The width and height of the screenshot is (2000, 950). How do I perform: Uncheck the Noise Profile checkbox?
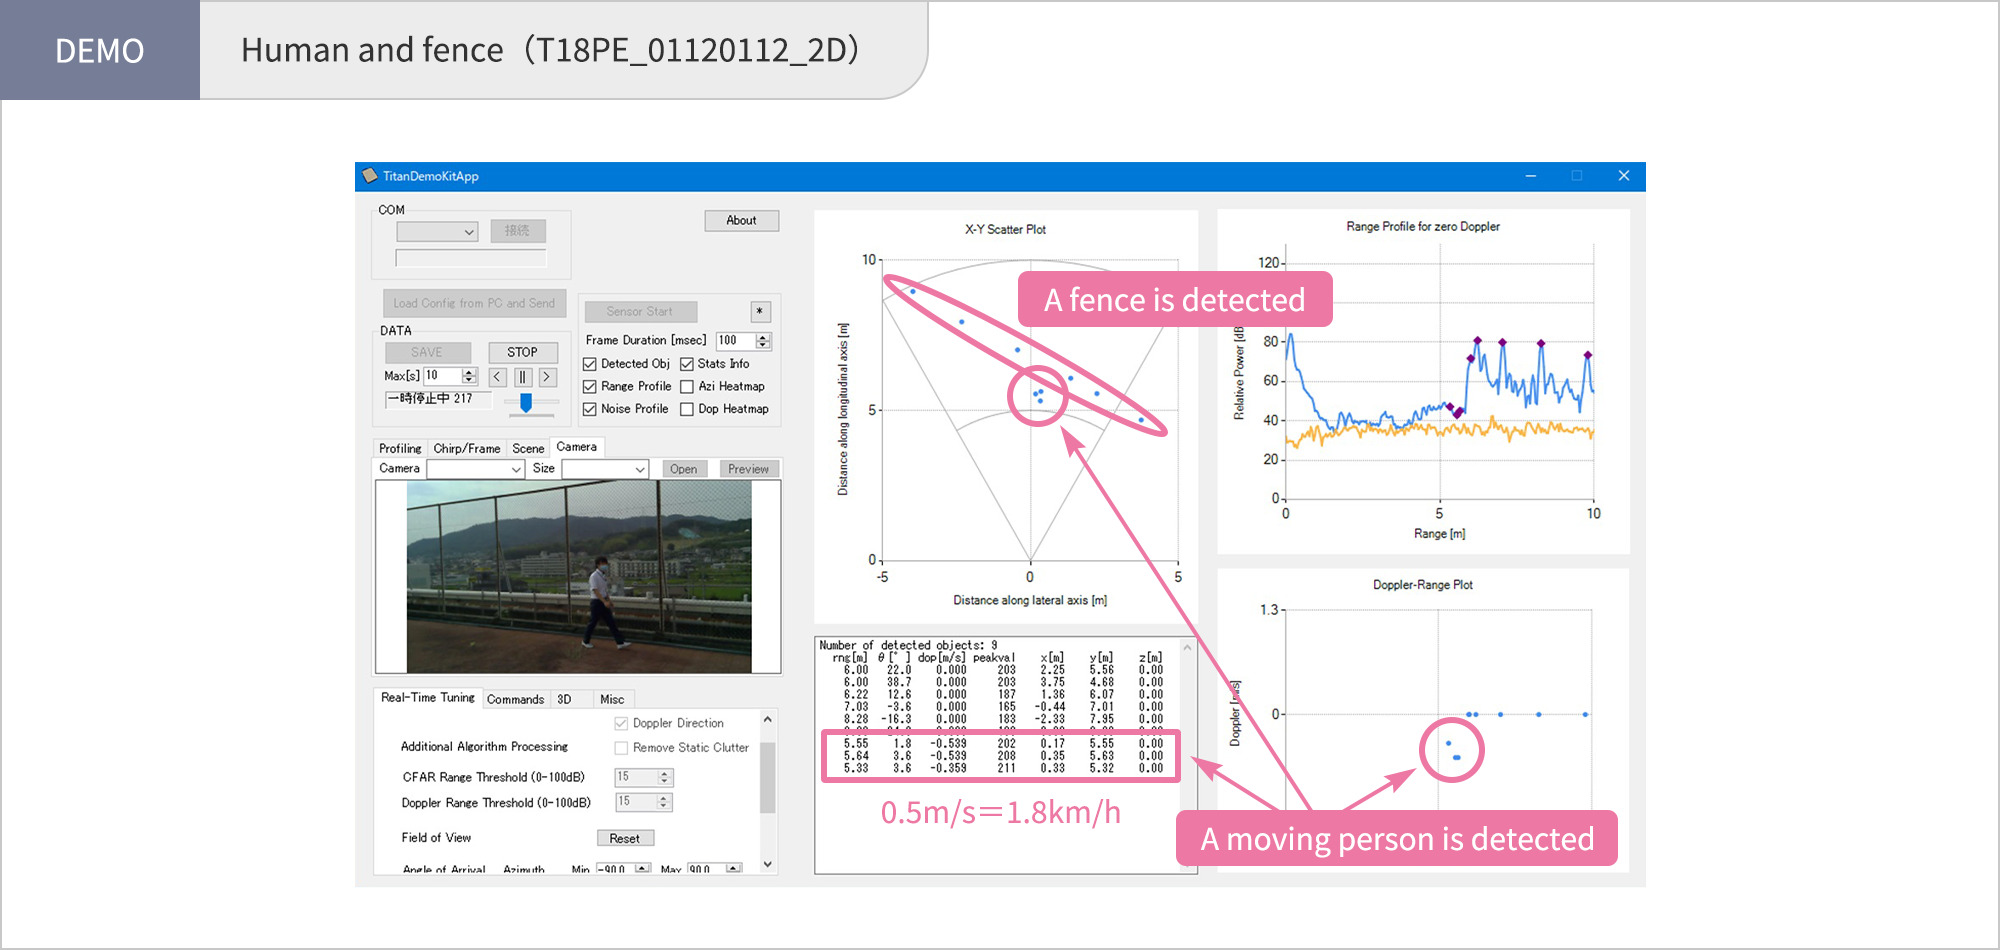coord(590,409)
